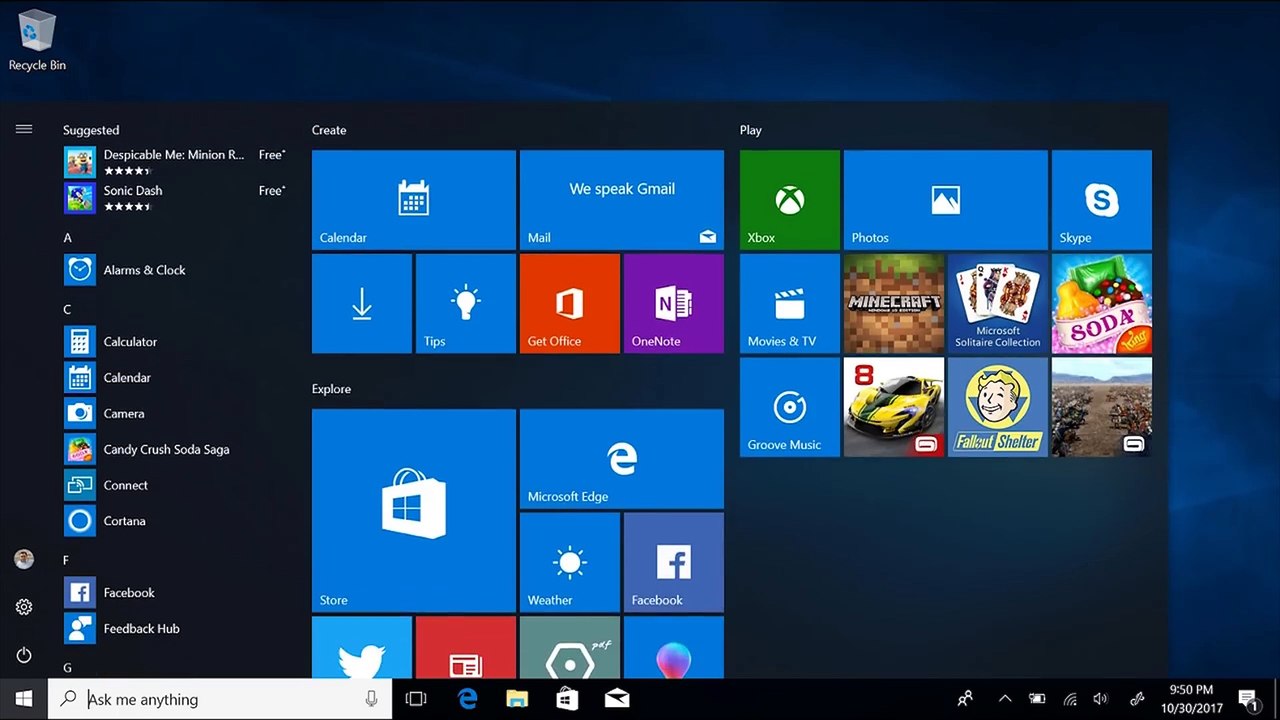Show hidden system tray icons
The height and width of the screenshot is (720, 1280).
pyautogui.click(x=1005, y=699)
